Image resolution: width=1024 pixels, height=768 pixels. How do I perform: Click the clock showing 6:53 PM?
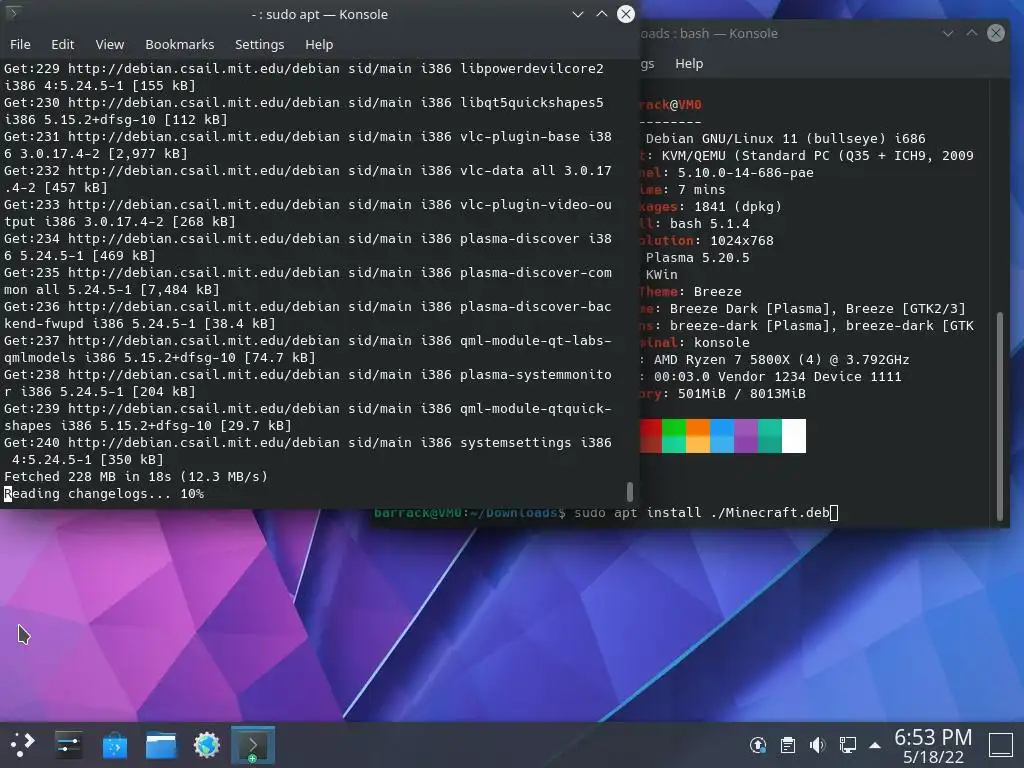[933, 737]
